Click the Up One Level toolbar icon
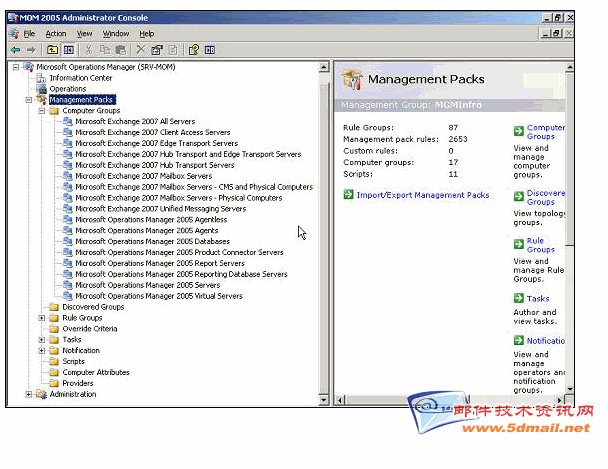Viewport: 608px width, 469px height. coord(52,49)
